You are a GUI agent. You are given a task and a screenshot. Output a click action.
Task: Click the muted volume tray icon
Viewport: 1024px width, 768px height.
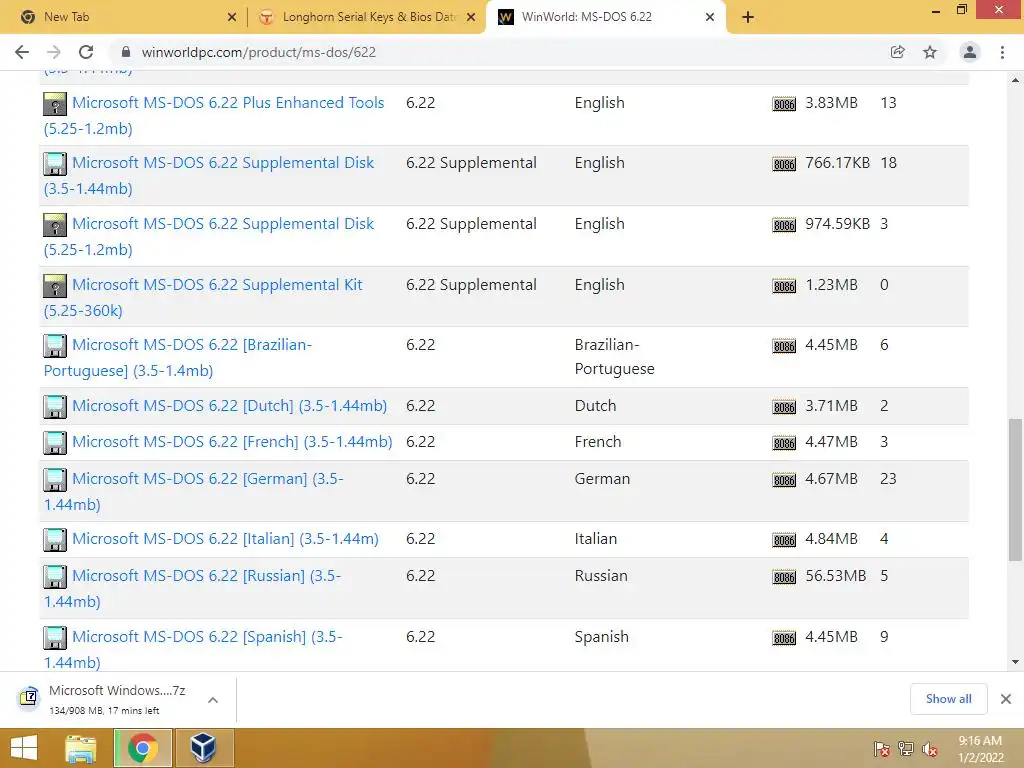(929, 749)
